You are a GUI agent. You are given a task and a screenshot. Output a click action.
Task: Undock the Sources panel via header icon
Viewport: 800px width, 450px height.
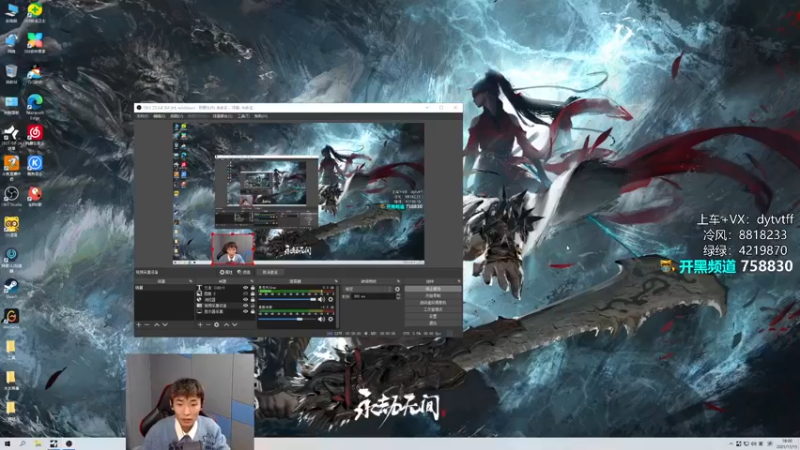pos(252,281)
